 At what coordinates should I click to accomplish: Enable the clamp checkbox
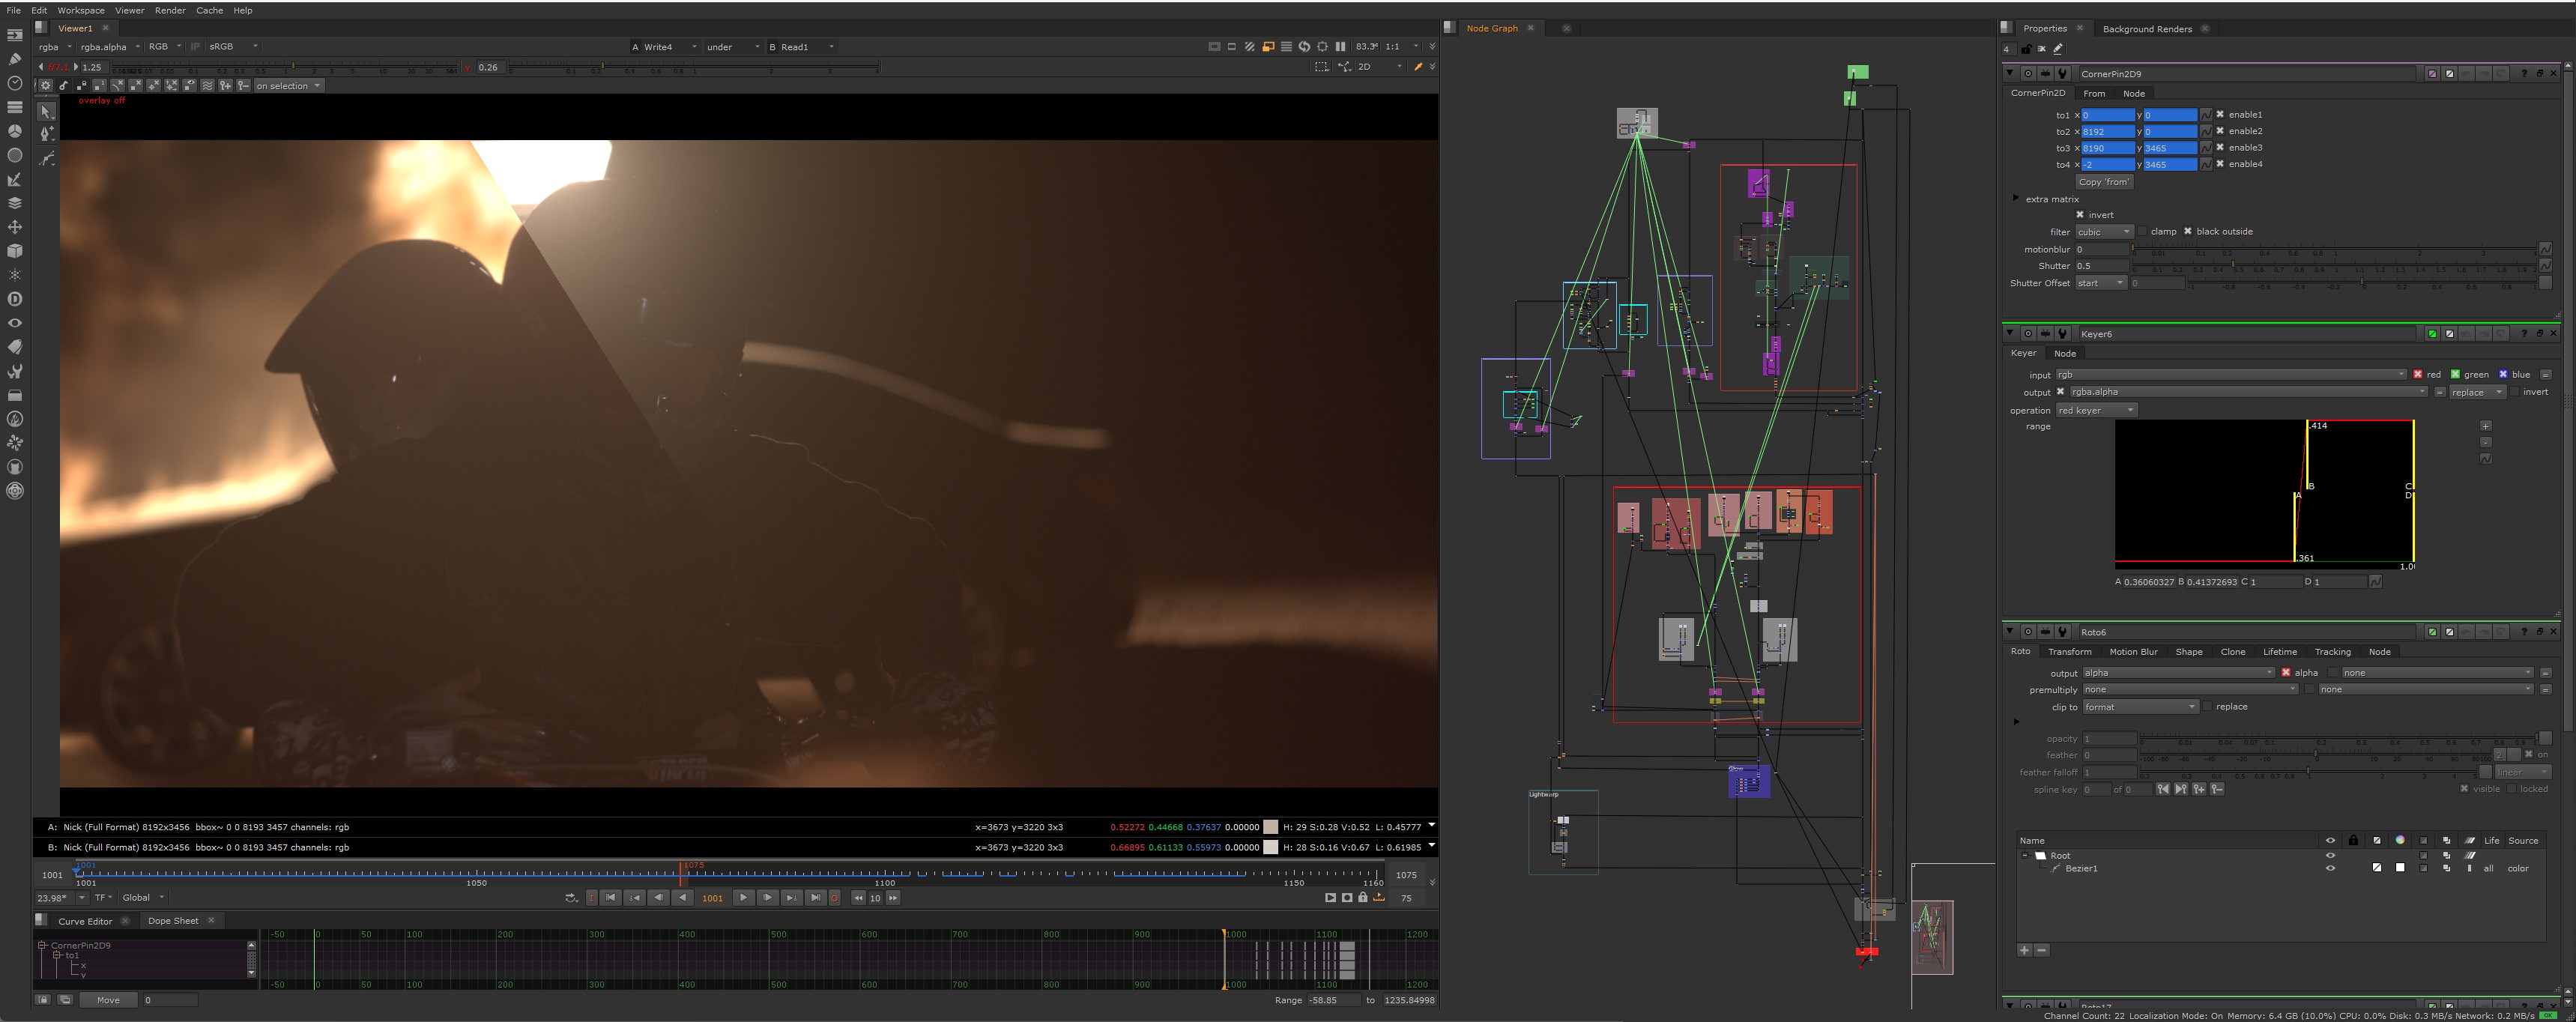click(x=2143, y=231)
